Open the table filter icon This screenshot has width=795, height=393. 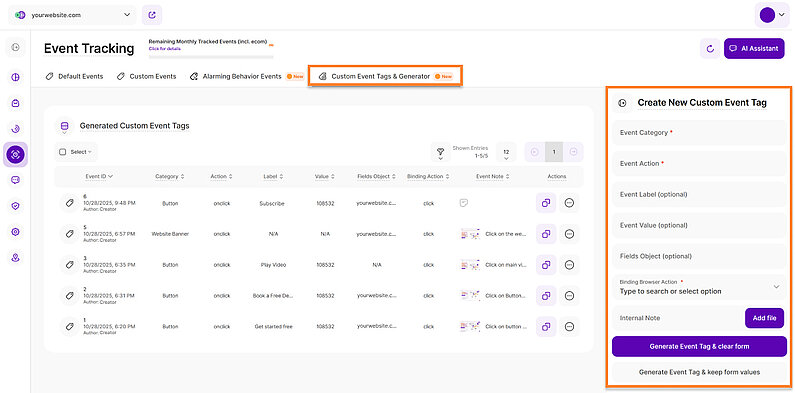[x=441, y=152]
